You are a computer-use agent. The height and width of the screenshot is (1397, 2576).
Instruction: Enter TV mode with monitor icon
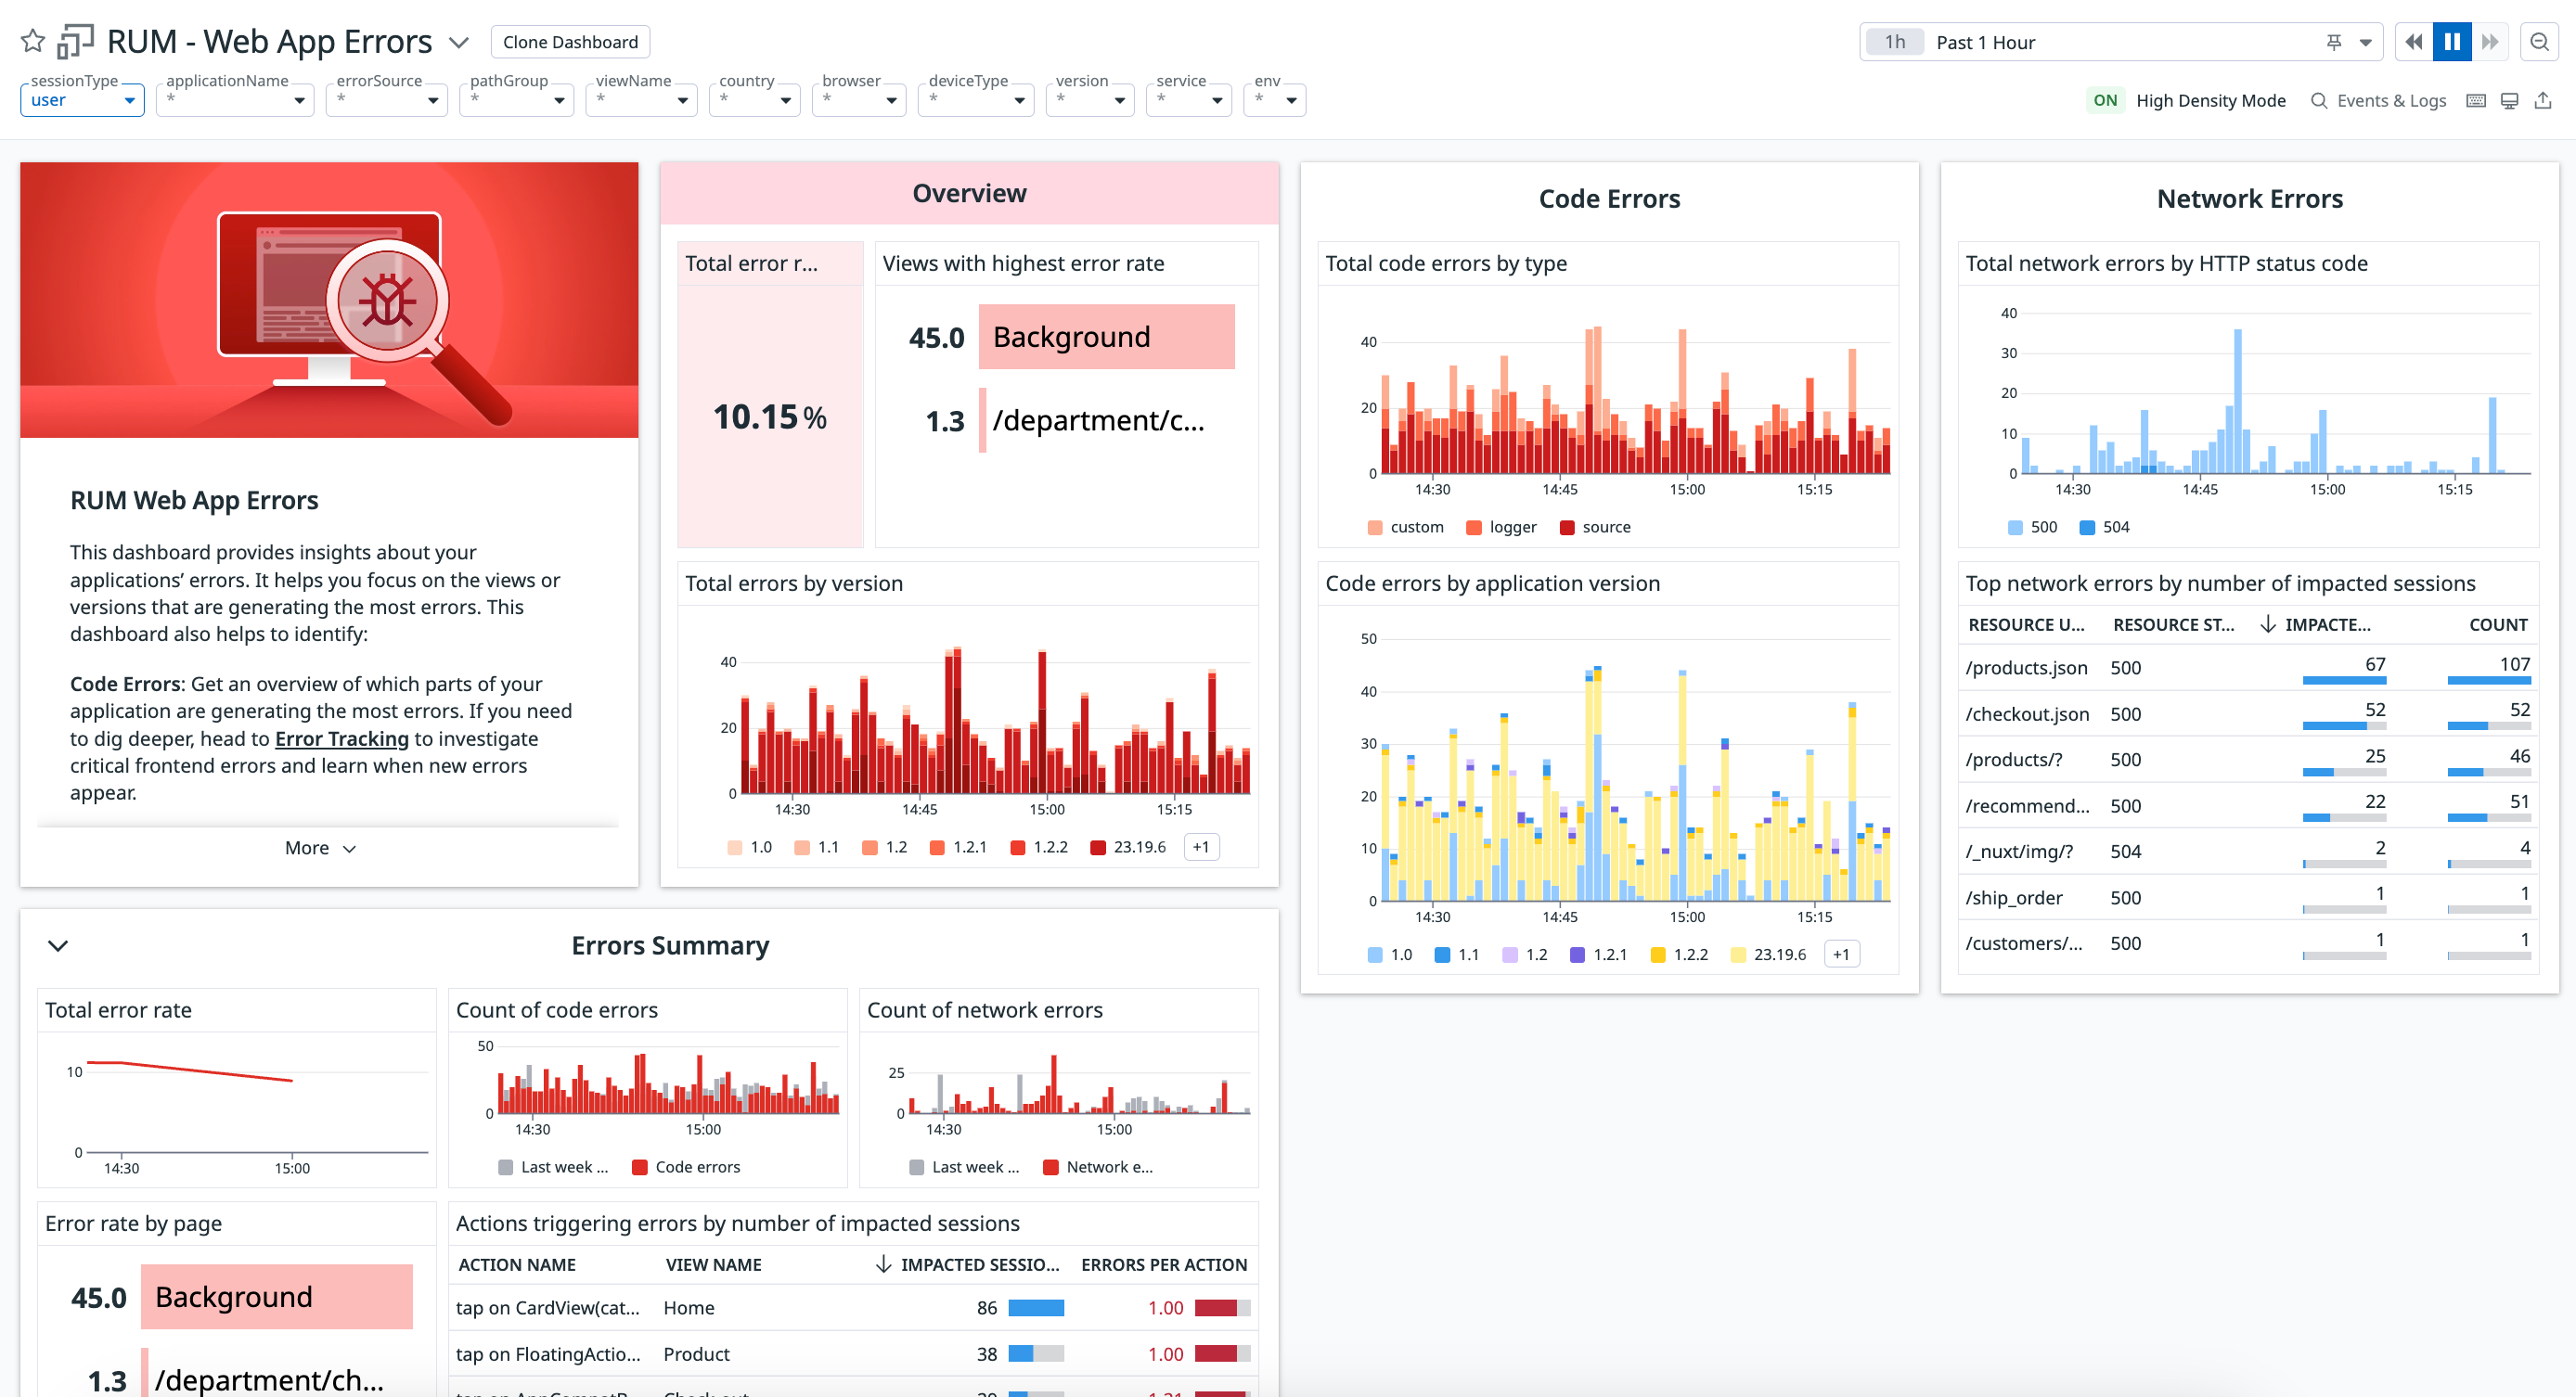tap(2509, 100)
